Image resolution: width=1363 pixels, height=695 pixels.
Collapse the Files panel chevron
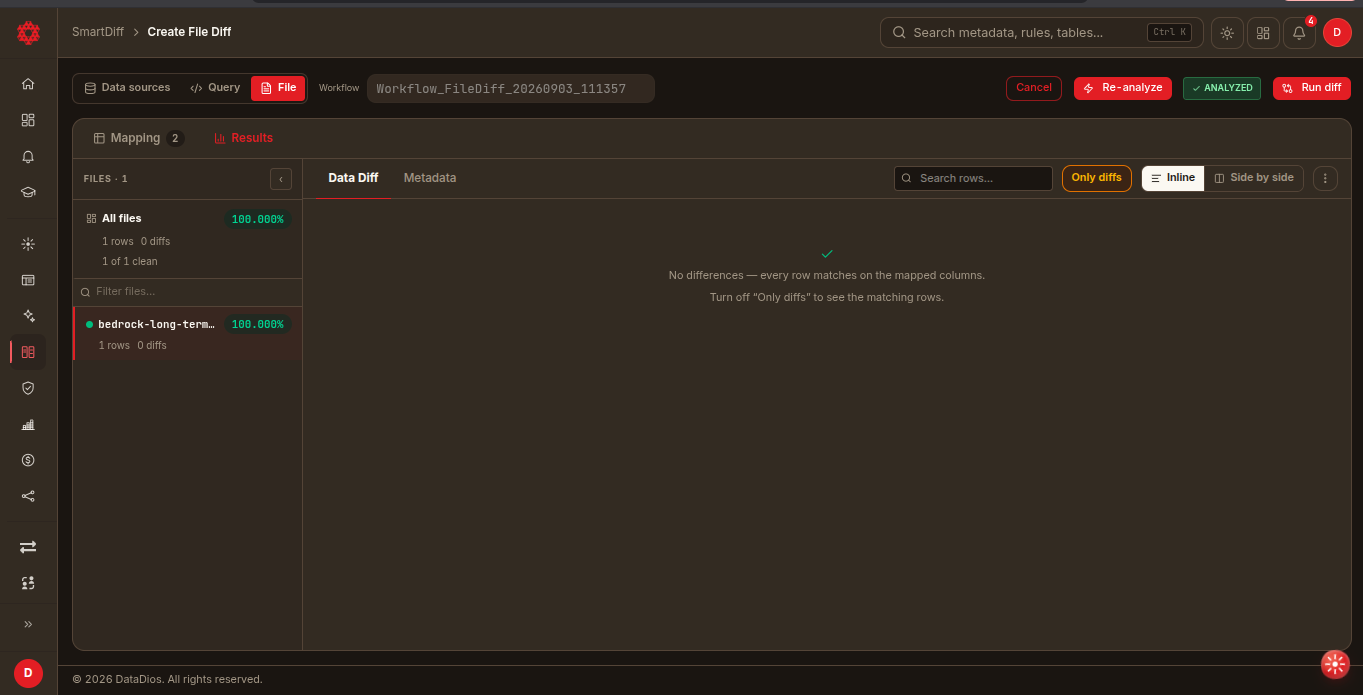tap(281, 179)
